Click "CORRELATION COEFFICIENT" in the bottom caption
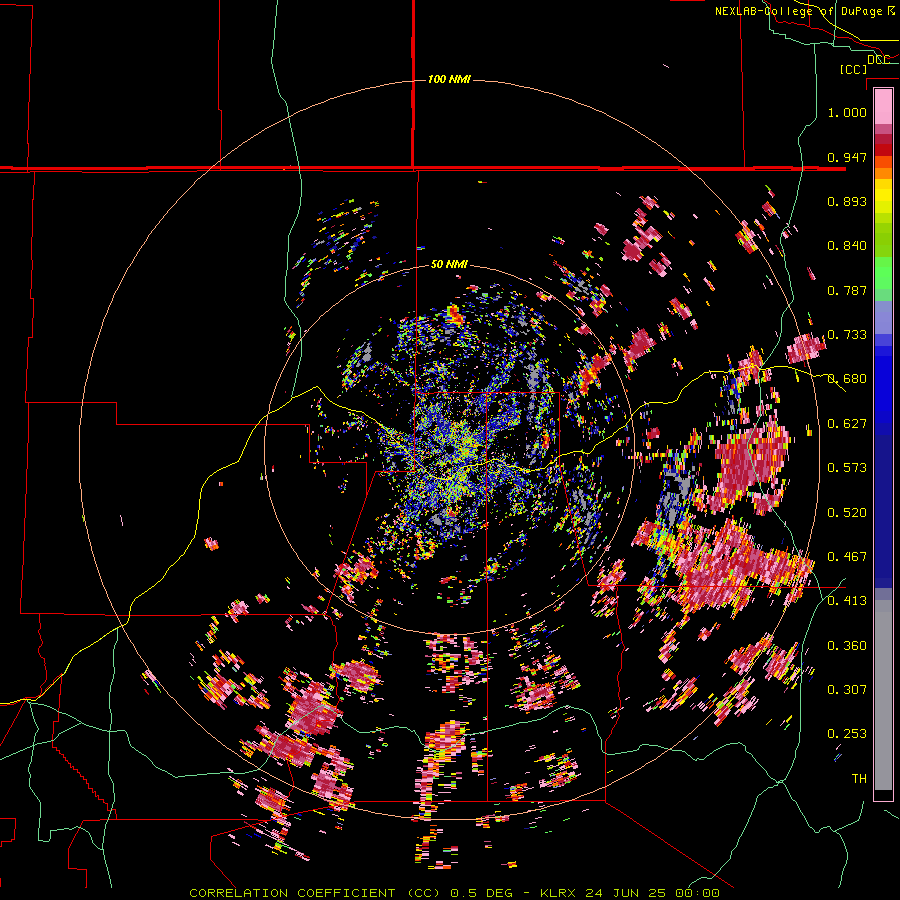 292,893
